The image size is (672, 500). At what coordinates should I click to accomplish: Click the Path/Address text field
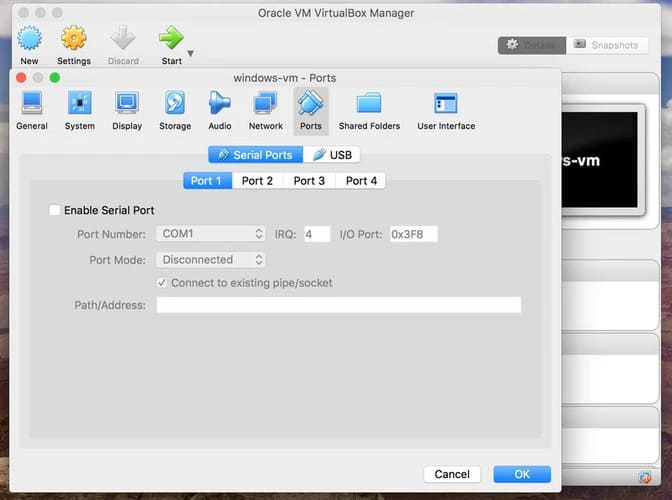click(339, 305)
